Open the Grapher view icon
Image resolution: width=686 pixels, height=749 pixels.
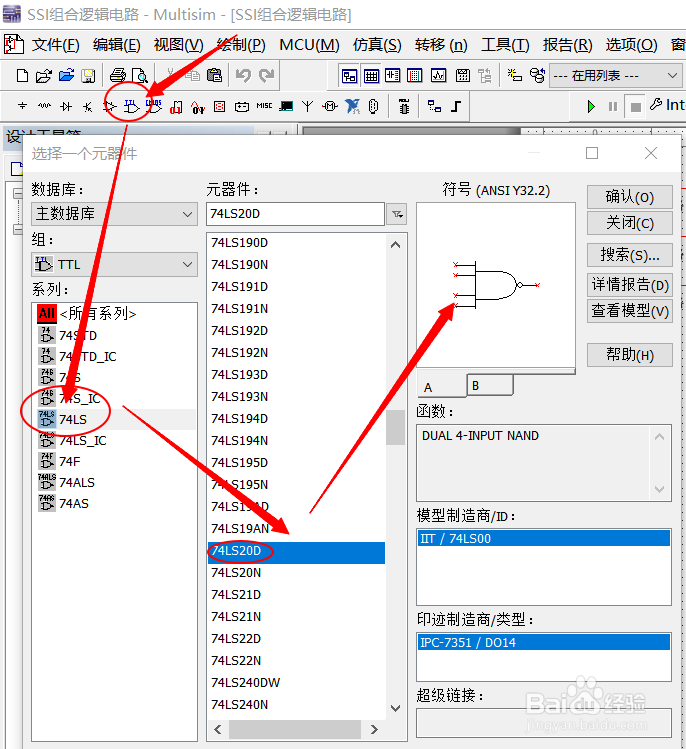click(x=439, y=75)
